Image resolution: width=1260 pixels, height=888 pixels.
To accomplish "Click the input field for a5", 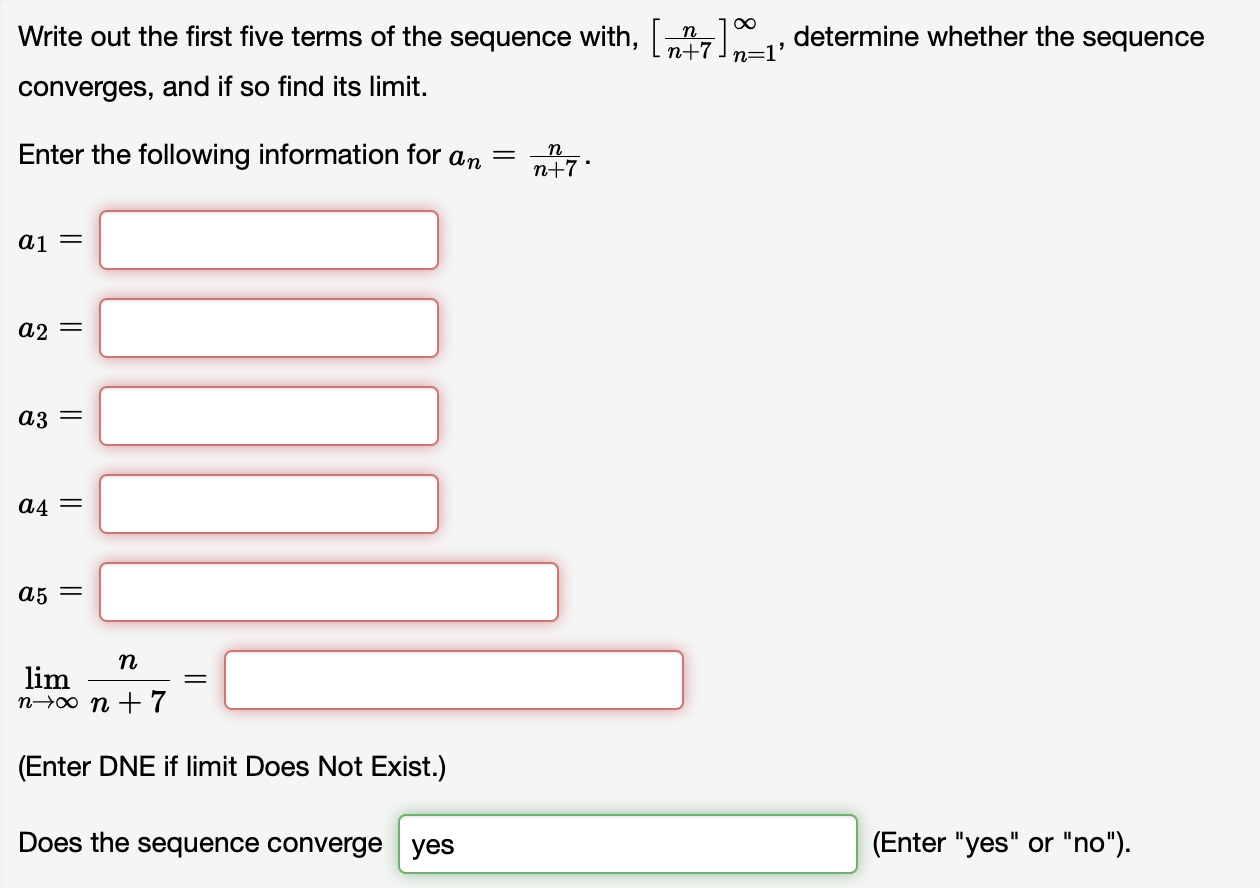I will pos(328,592).
